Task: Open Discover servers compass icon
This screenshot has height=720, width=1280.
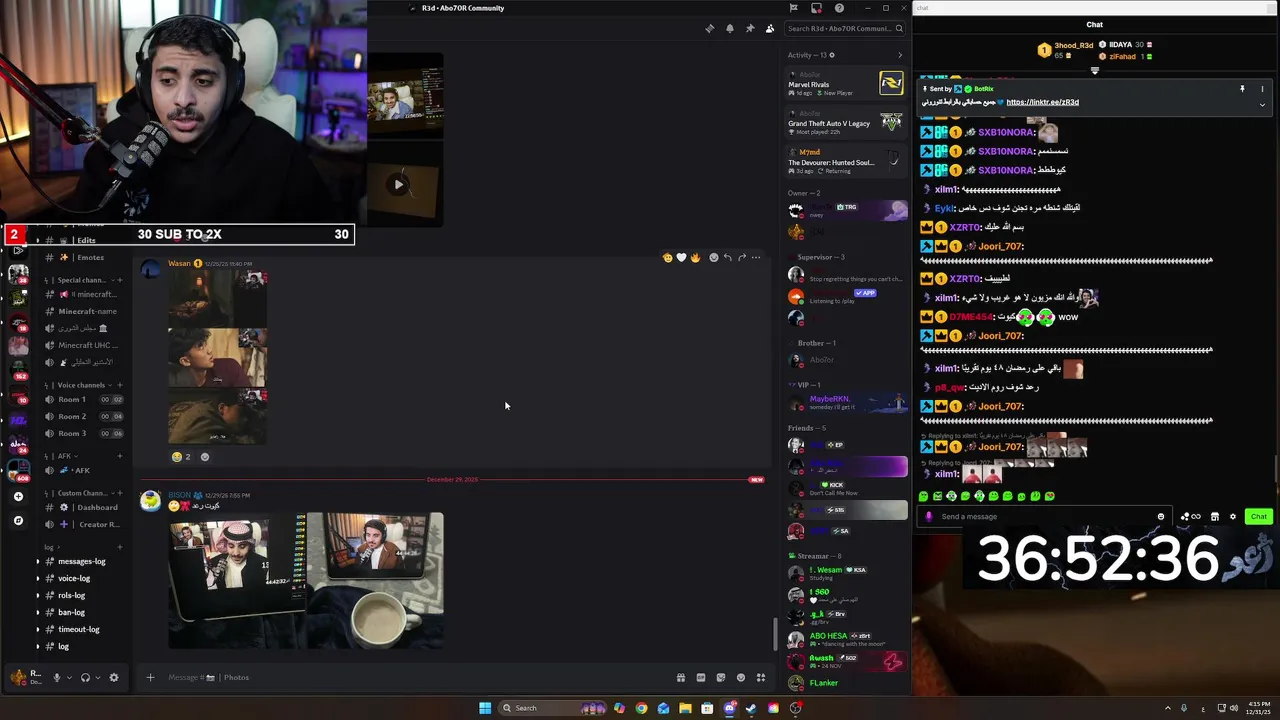Action: pos(18,520)
